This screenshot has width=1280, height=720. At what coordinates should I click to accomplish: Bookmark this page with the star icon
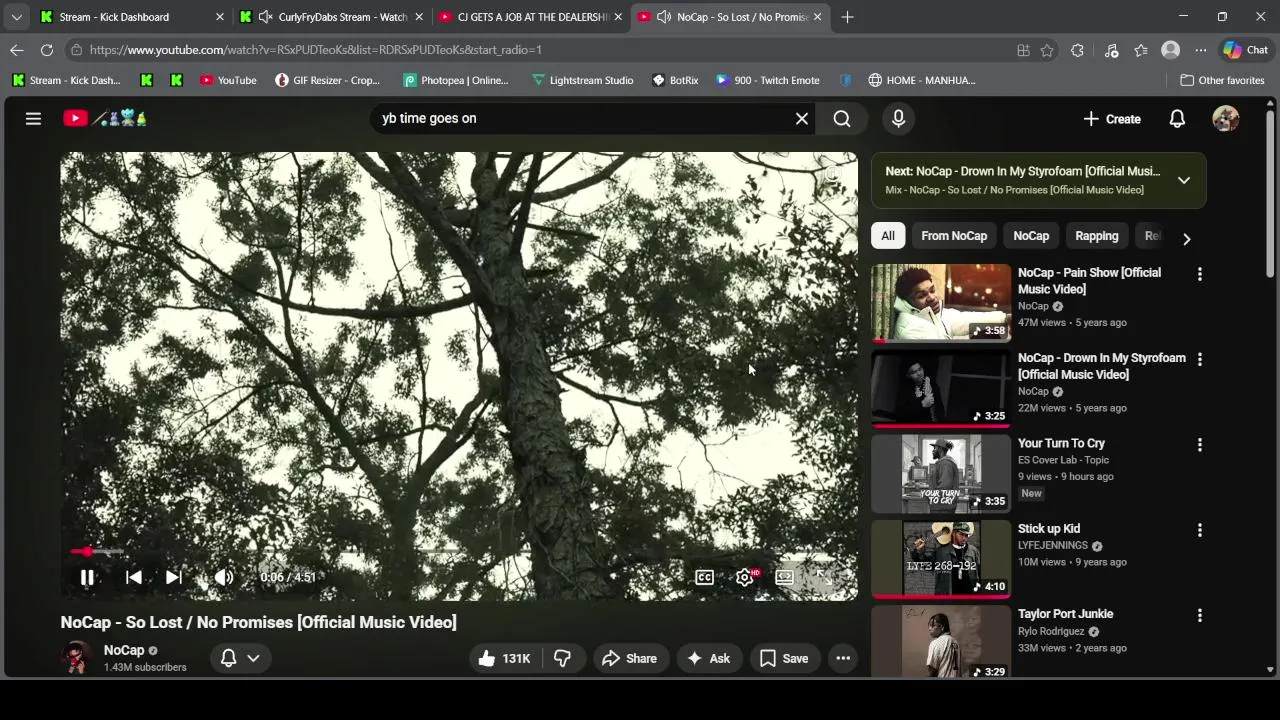click(x=1047, y=50)
